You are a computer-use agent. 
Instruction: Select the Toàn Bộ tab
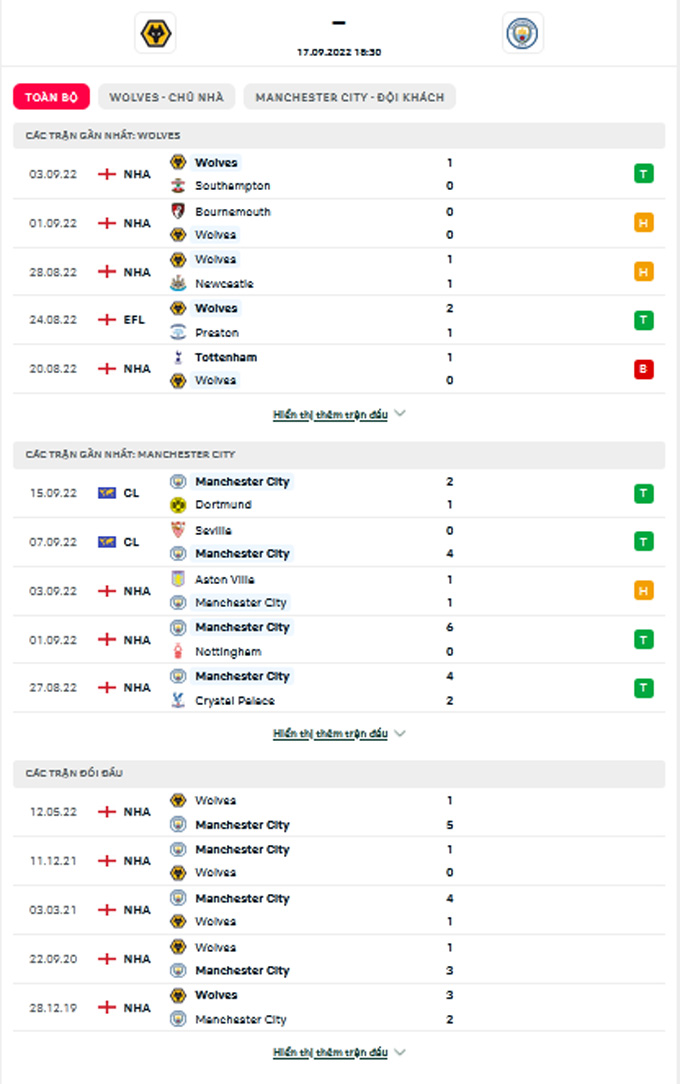[x=51, y=97]
